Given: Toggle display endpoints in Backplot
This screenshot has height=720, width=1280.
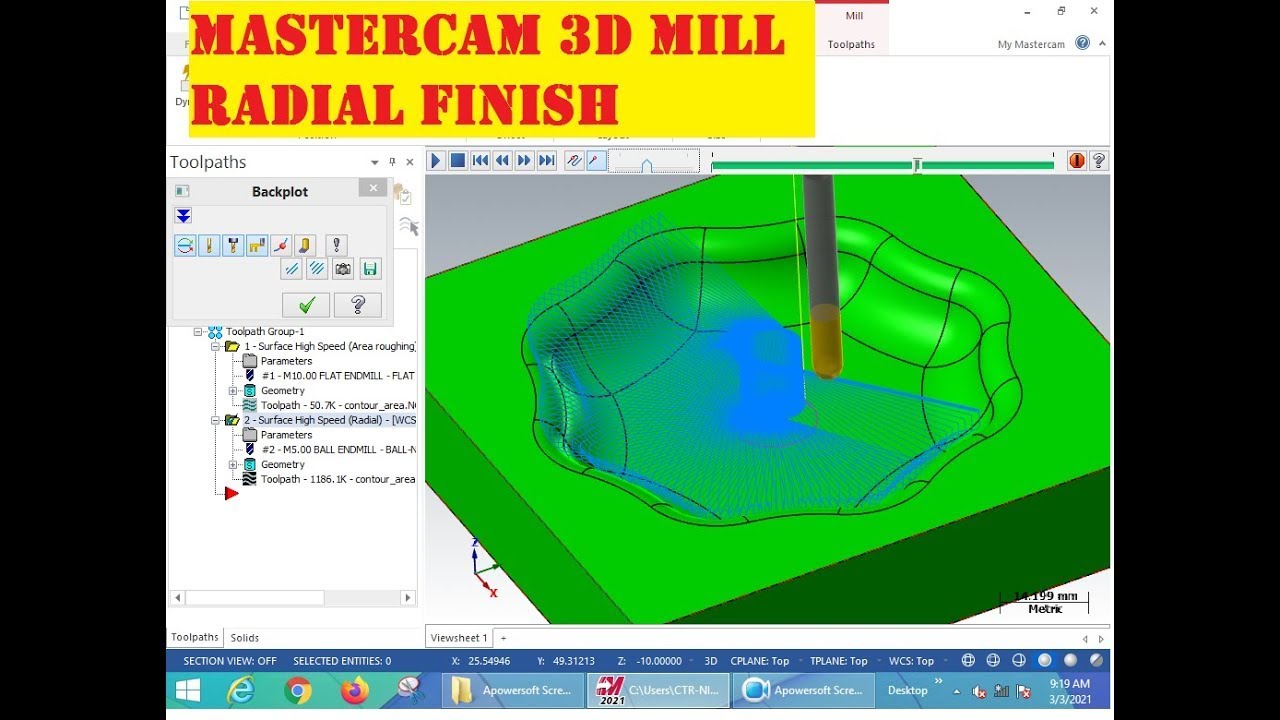Looking at the screenshot, I should [x=281, y=245].
